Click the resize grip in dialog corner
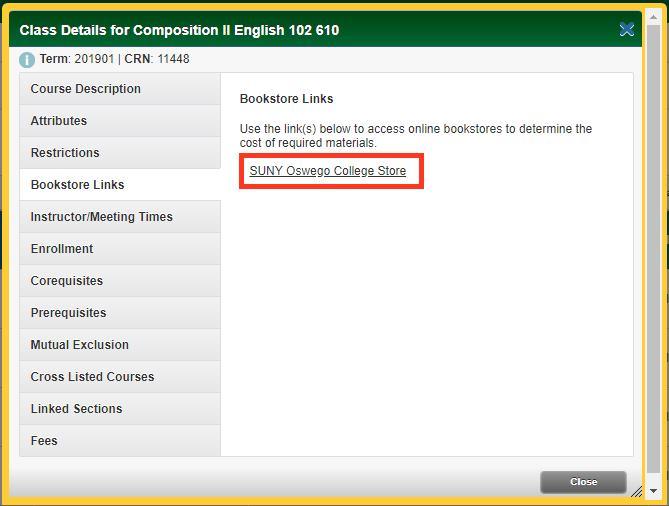Viewport: 669px width, 506px height. tap(636, 490)
